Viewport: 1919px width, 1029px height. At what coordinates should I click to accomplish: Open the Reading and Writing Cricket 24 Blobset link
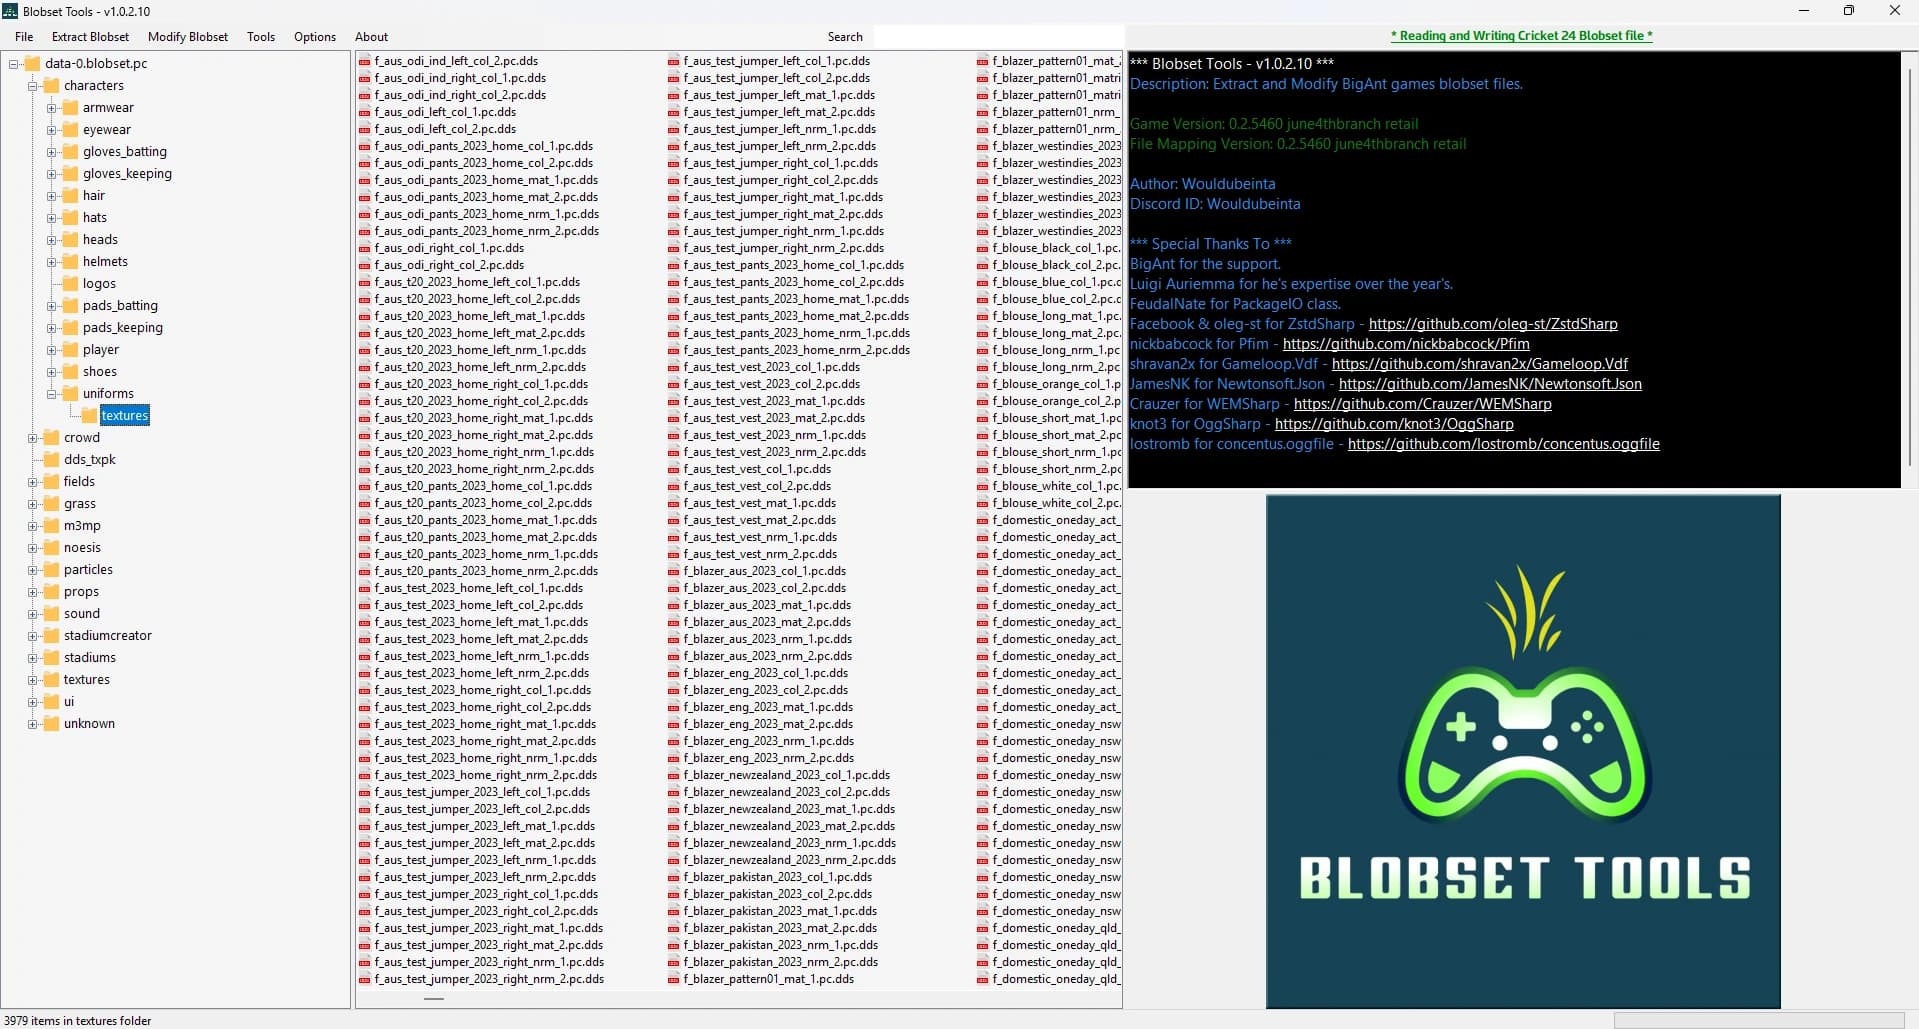coord(1521,36)
